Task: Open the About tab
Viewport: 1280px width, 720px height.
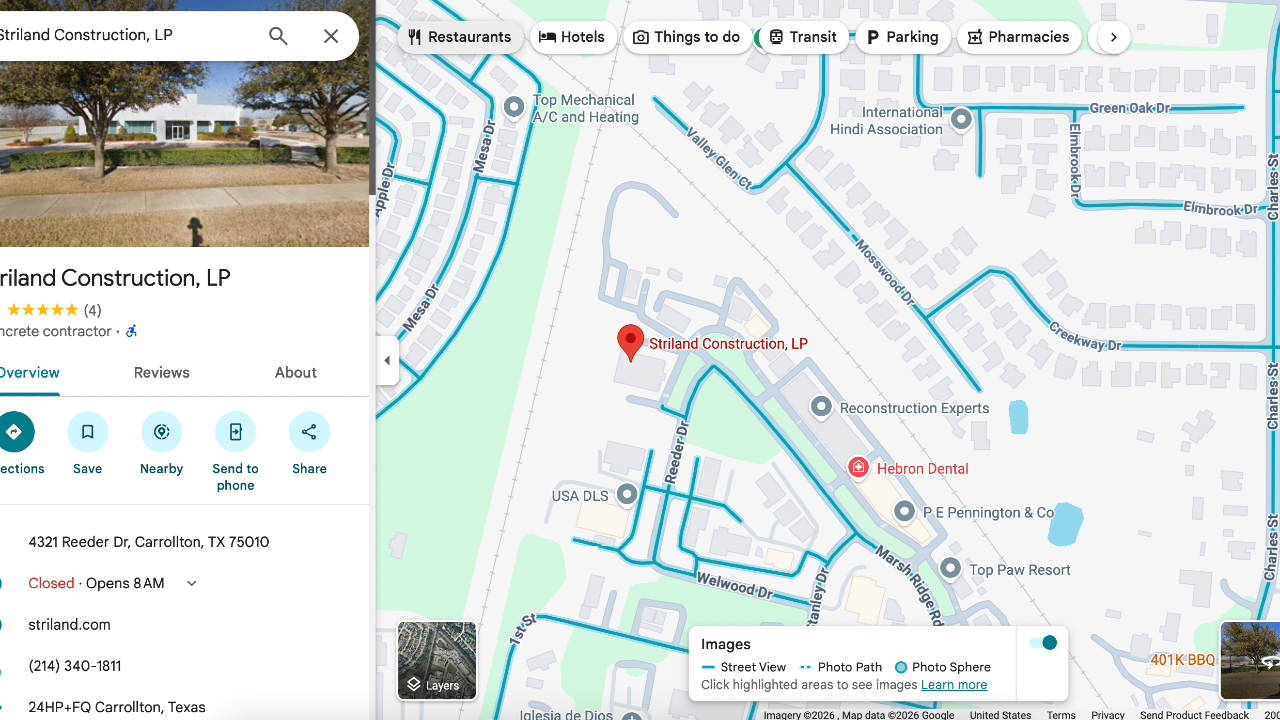Action: [296, 372]
